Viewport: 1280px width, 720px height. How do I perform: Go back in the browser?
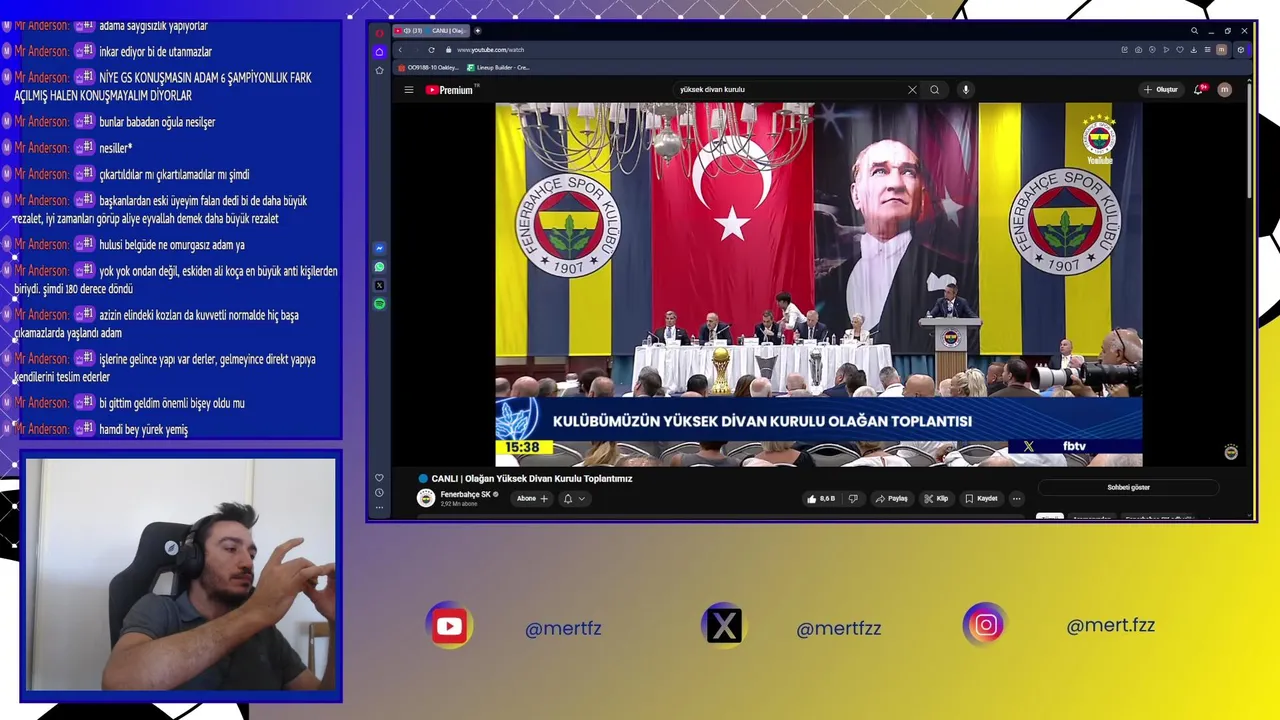[x=400, y=50]
